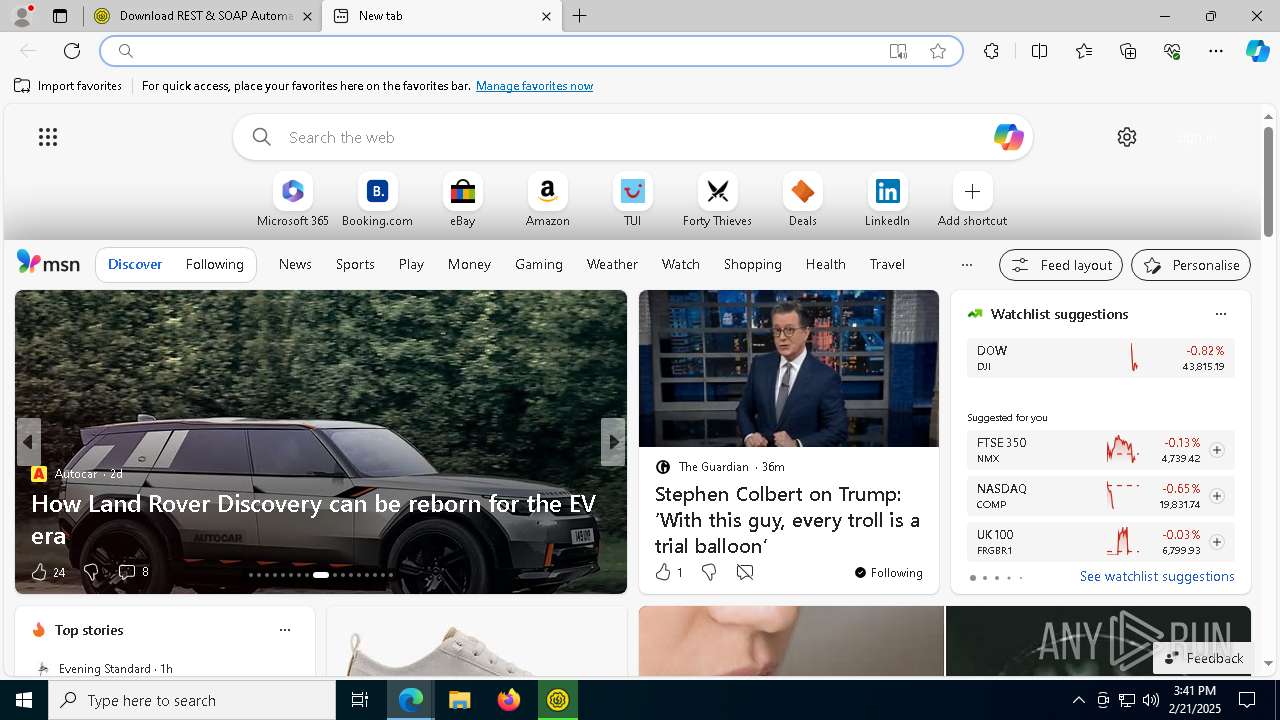1280x720 pixels.
Task: Open Task View on taskbar
Action: point(360,700)
